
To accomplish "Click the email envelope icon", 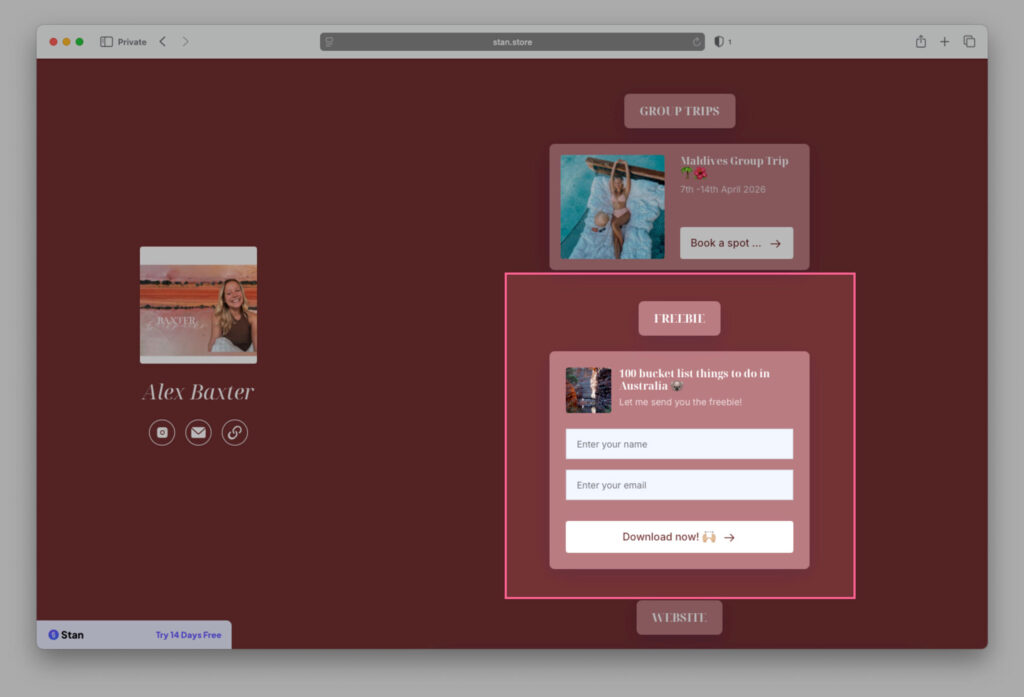I will pyautogui.click(x=198, y=433).
